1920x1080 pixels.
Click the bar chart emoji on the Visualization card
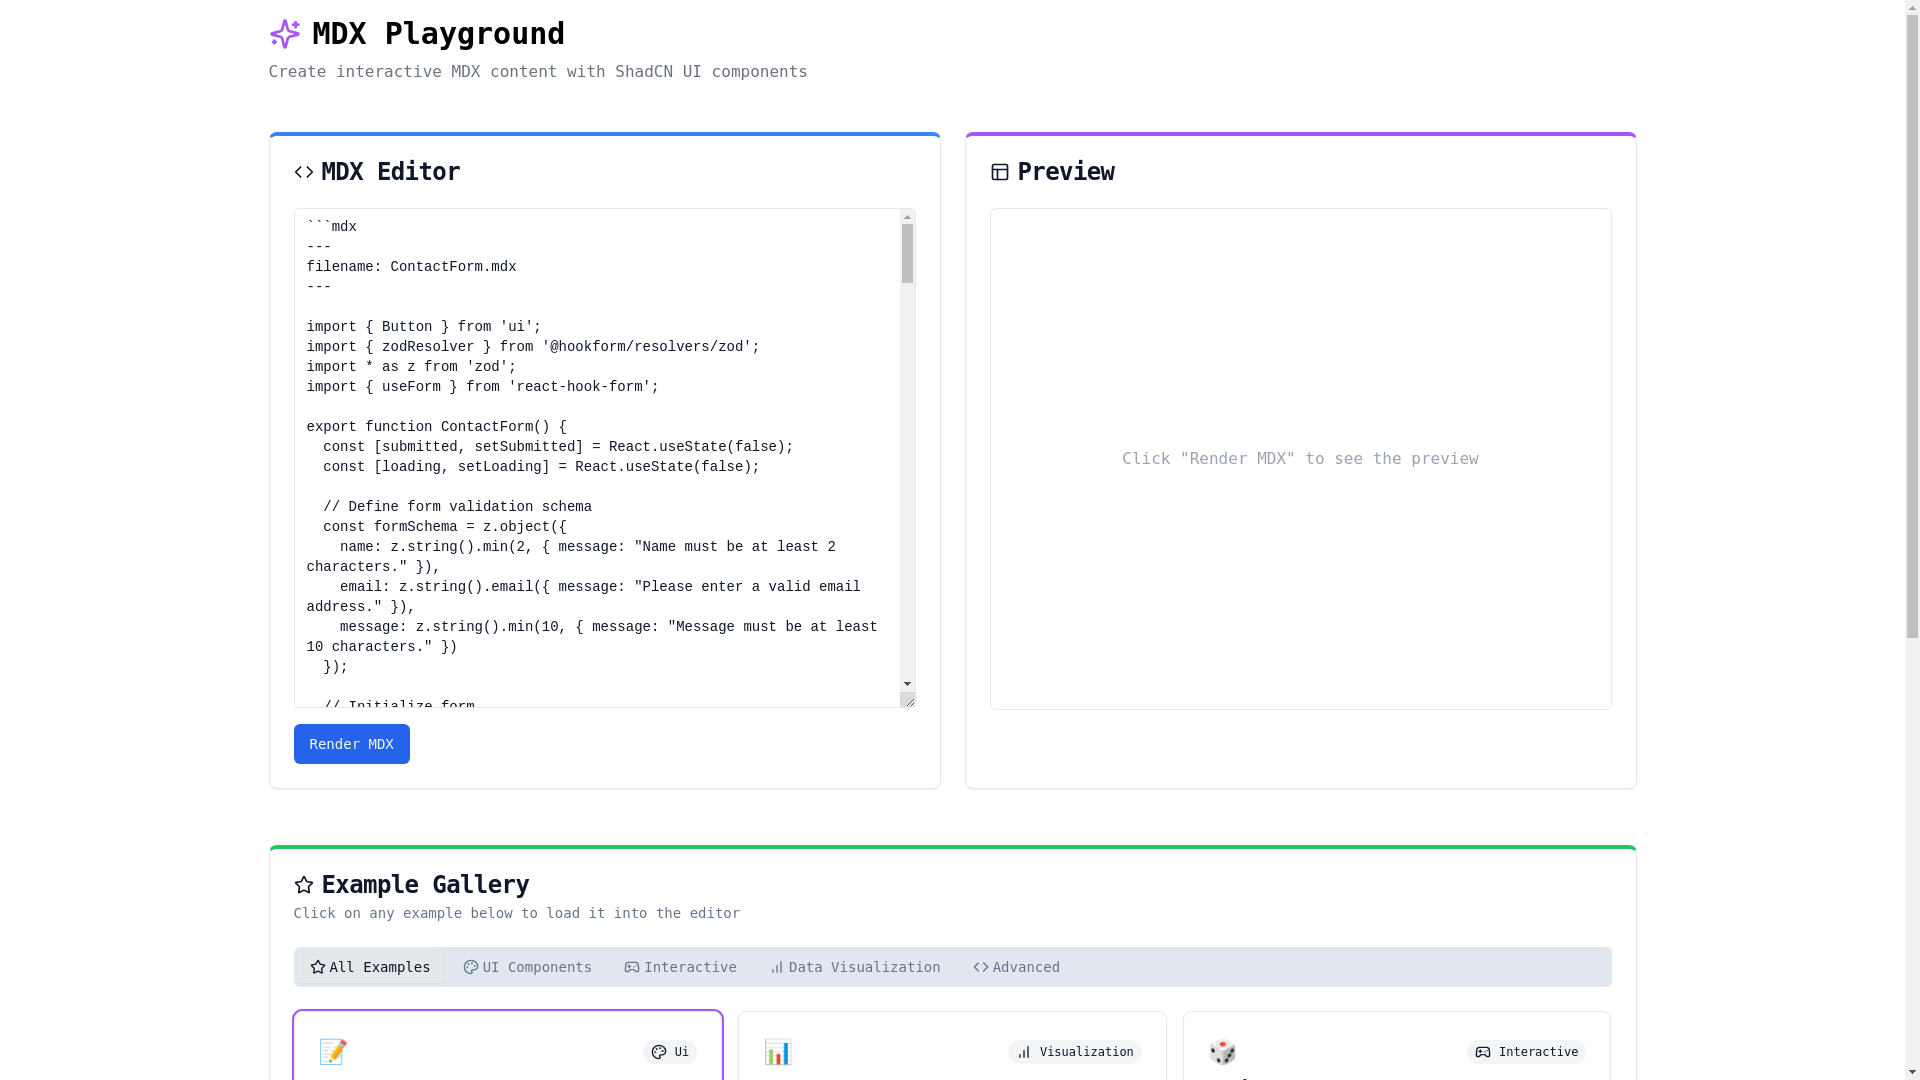coord(778,1052)
